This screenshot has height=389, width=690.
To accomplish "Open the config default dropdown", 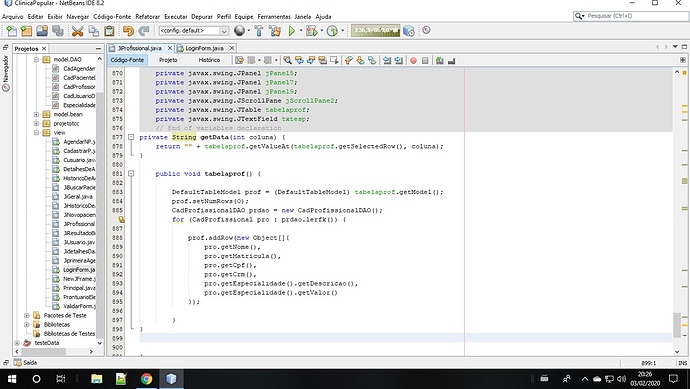I will click(x=194, y=31).
